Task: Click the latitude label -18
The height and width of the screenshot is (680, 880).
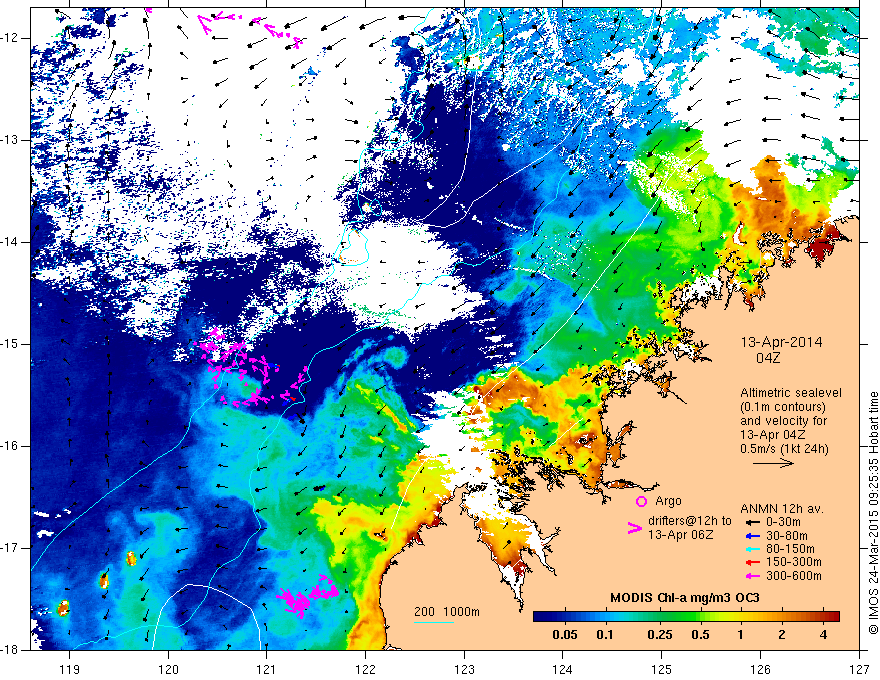Action: pyautogui.click(x=11, y=650)
